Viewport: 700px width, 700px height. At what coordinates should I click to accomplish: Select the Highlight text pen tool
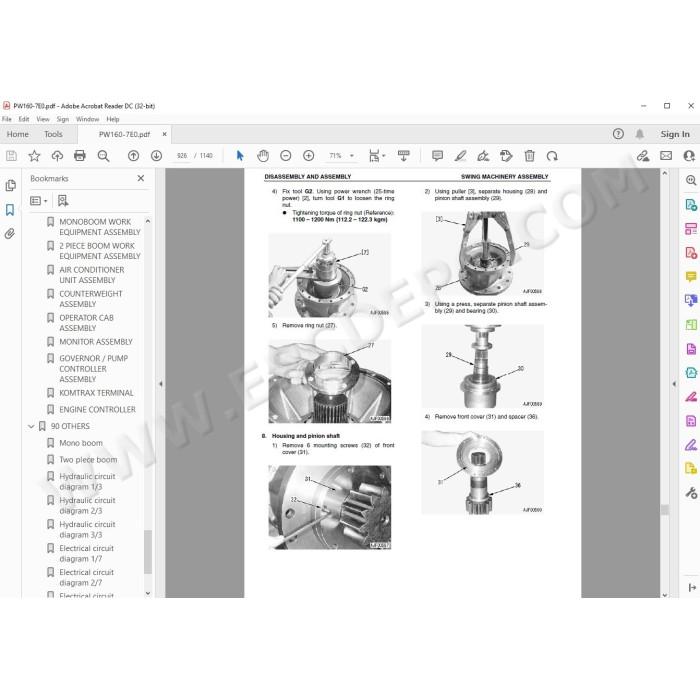pyautogui.click(x=460, y=156)
